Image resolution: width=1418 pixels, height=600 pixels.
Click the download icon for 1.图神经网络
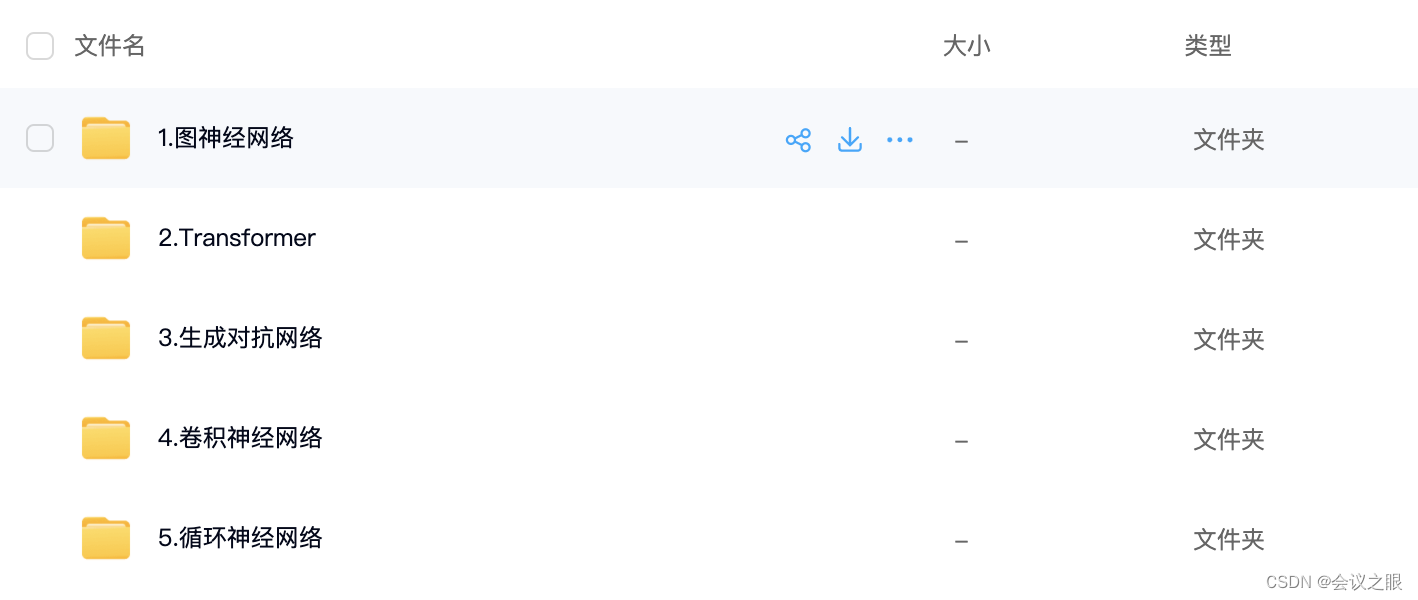[x=849, y=139]
